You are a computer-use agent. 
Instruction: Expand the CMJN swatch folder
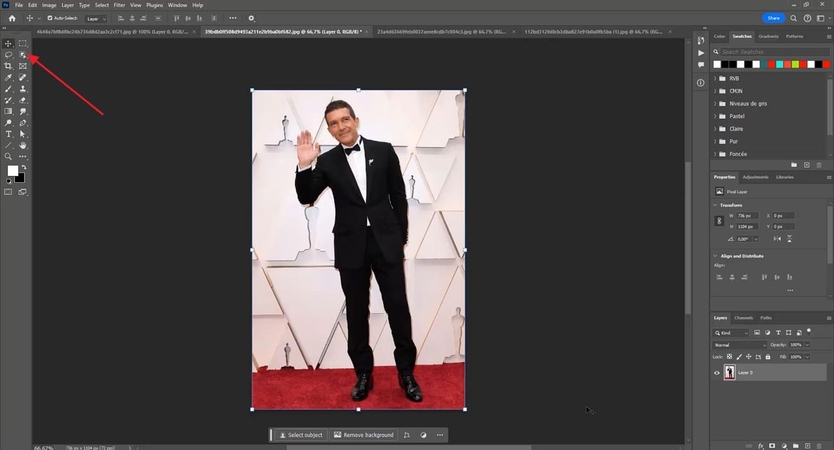[715, 91]
